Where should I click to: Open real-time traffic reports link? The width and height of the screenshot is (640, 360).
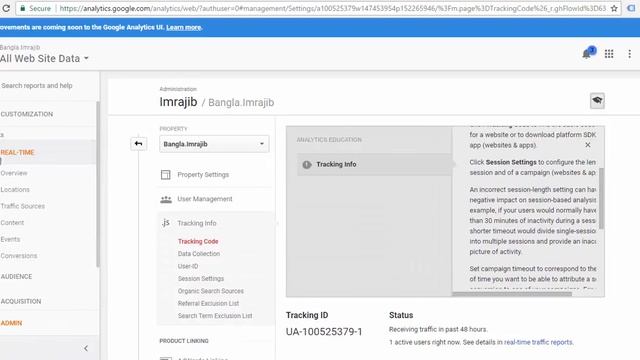[x=538, y=342]
